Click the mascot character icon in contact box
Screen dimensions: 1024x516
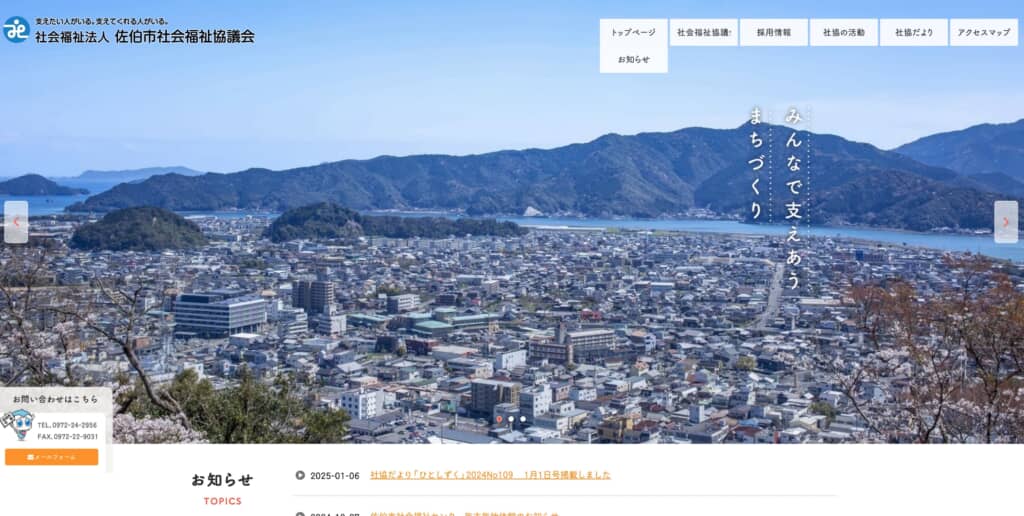point(18,427)
